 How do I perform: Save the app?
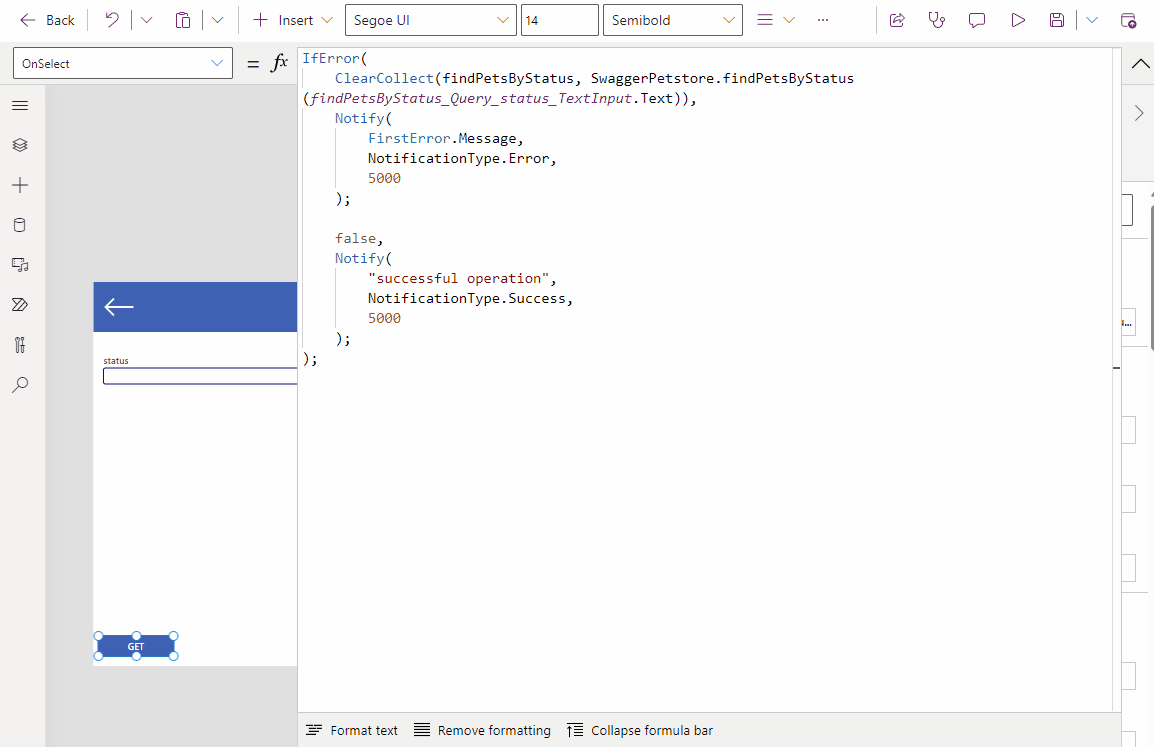click(1057, 19)
